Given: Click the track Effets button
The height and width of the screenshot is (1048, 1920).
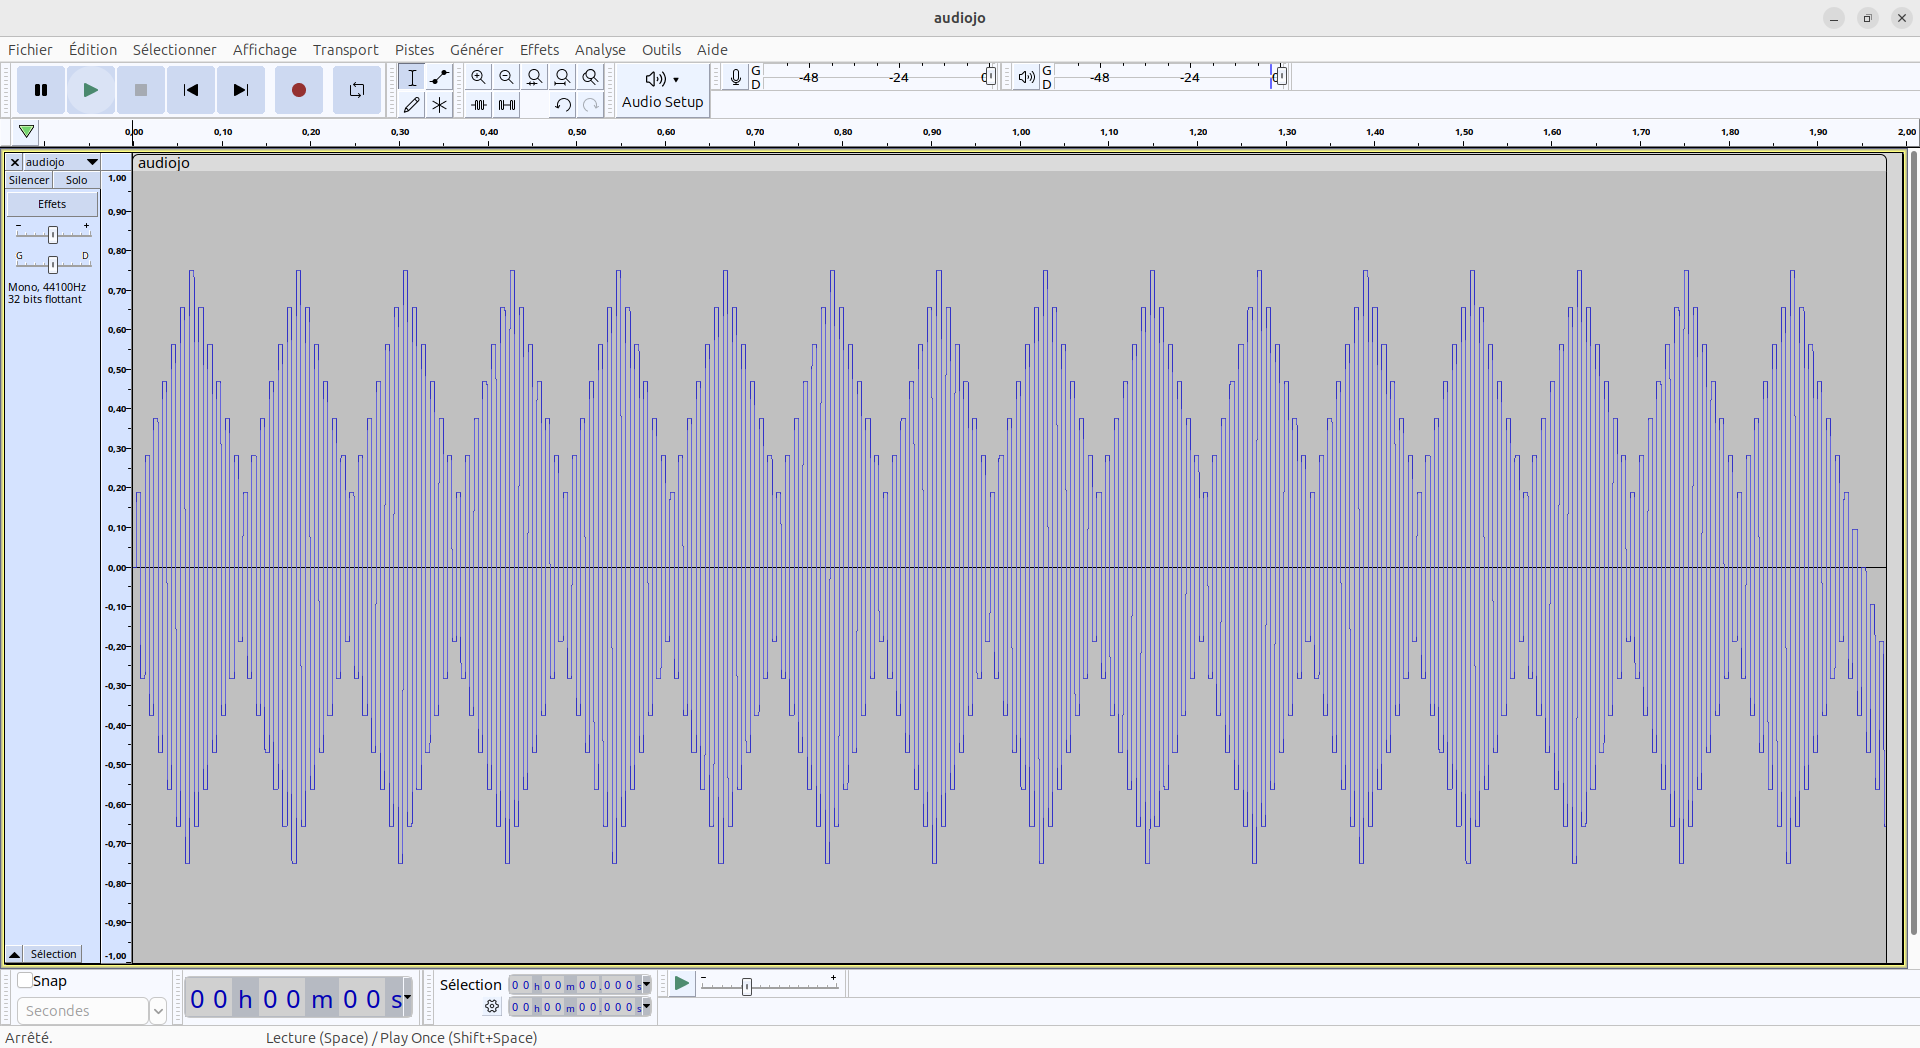Looking at the screenshot, I should (52, 204).
